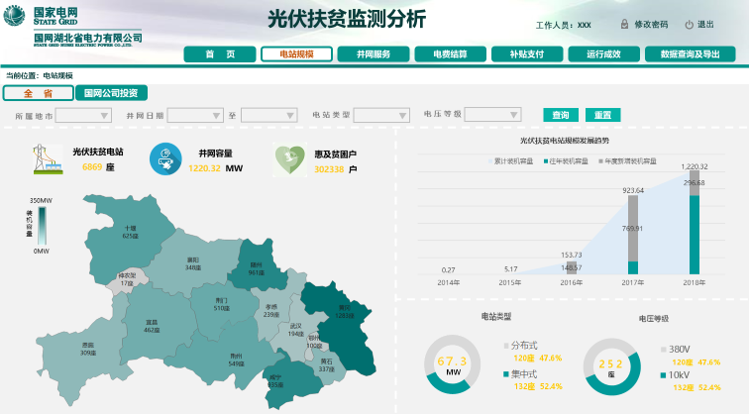Open the 所属地市 dropdown
This screenshot has height=414, width=749.
83,115
